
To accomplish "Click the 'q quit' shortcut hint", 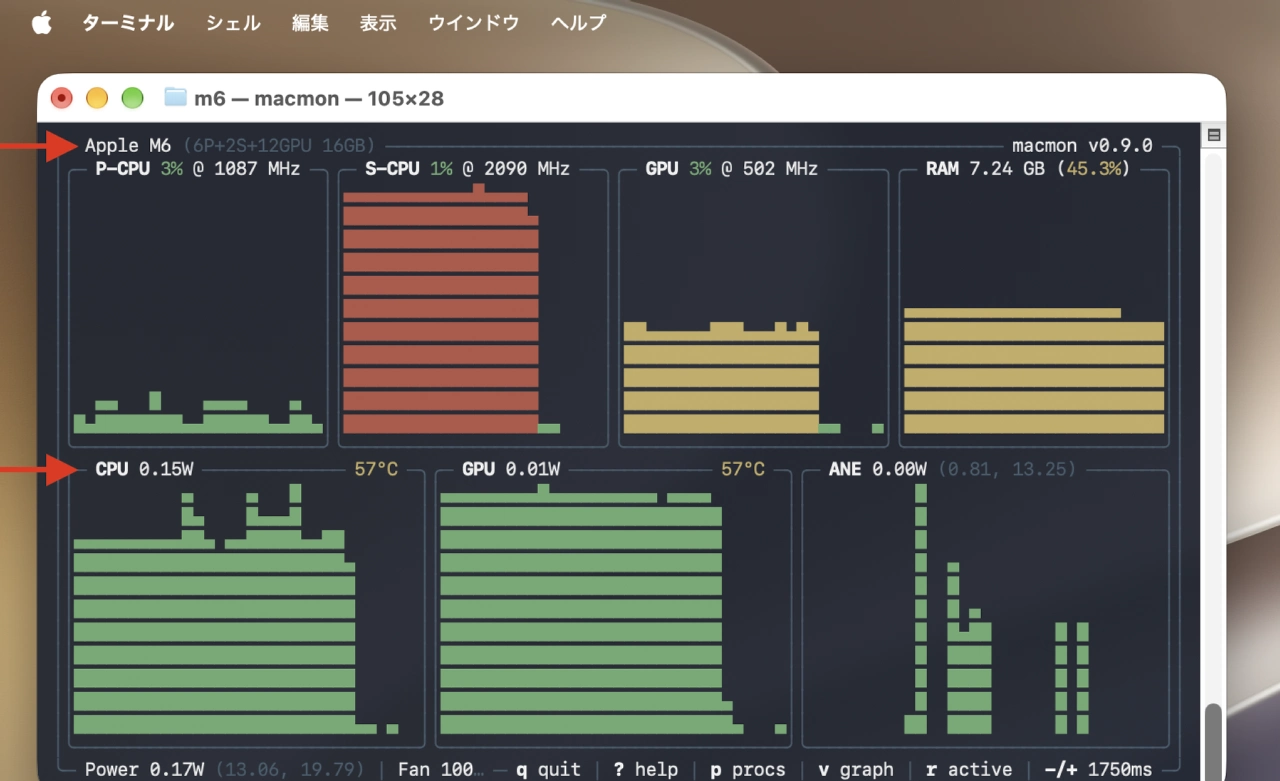I will (549, 769).
